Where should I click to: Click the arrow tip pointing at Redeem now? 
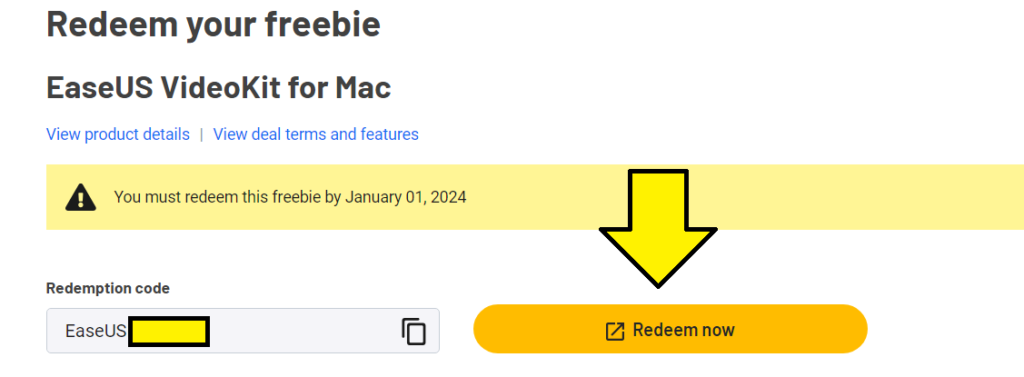tap(658, 282)
